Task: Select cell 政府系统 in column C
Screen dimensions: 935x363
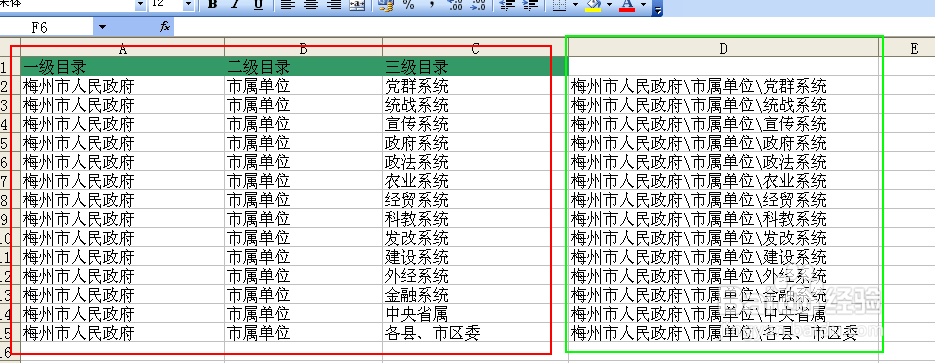Action: 475,143
